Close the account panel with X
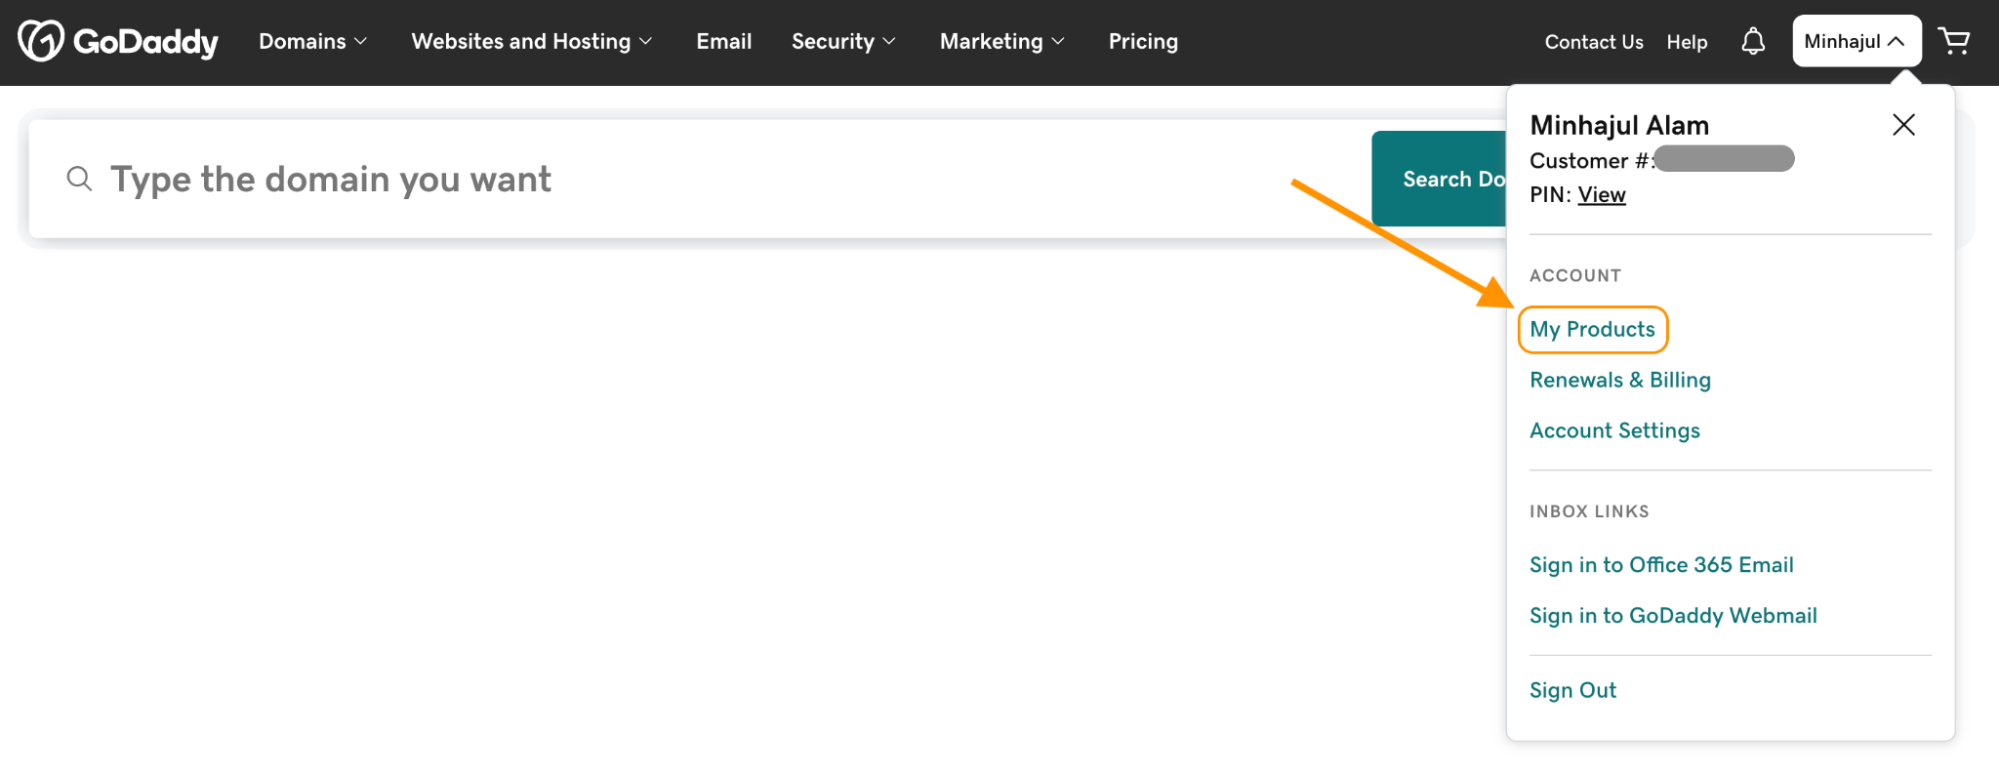1999x765 pixels. coord(1903,125)
